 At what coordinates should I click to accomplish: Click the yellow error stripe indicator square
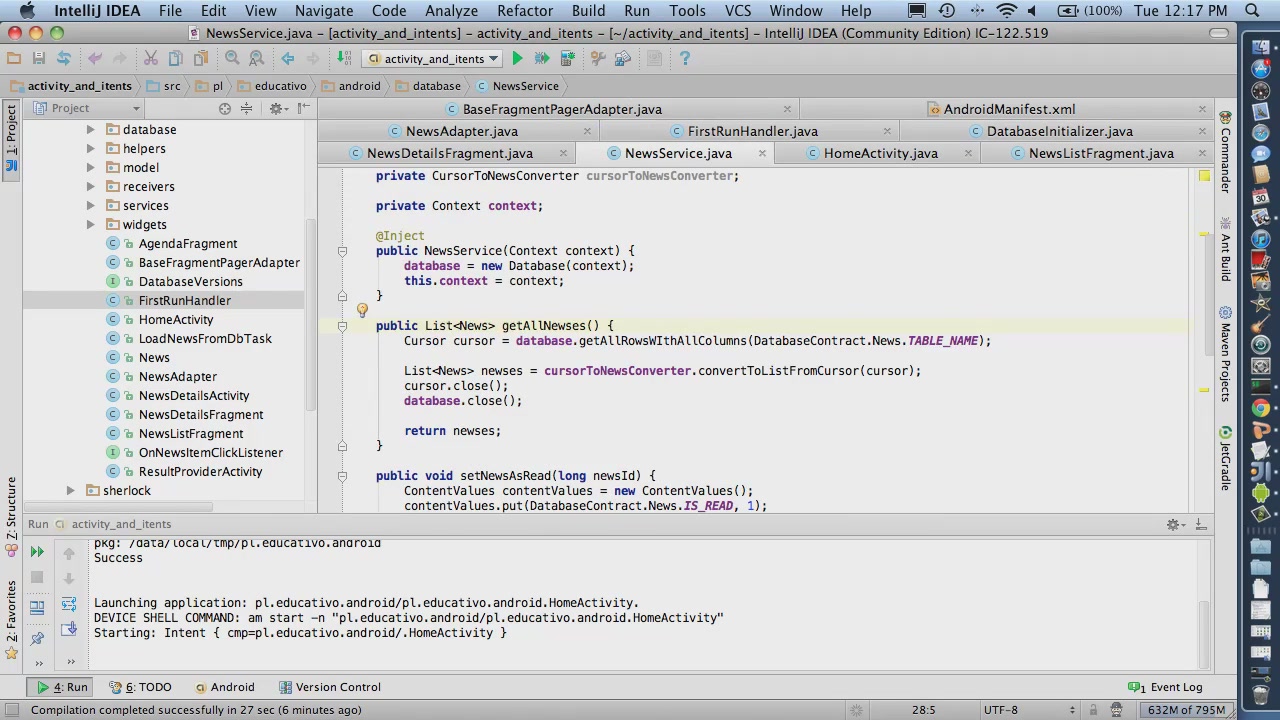click(x=1204, y=176)
